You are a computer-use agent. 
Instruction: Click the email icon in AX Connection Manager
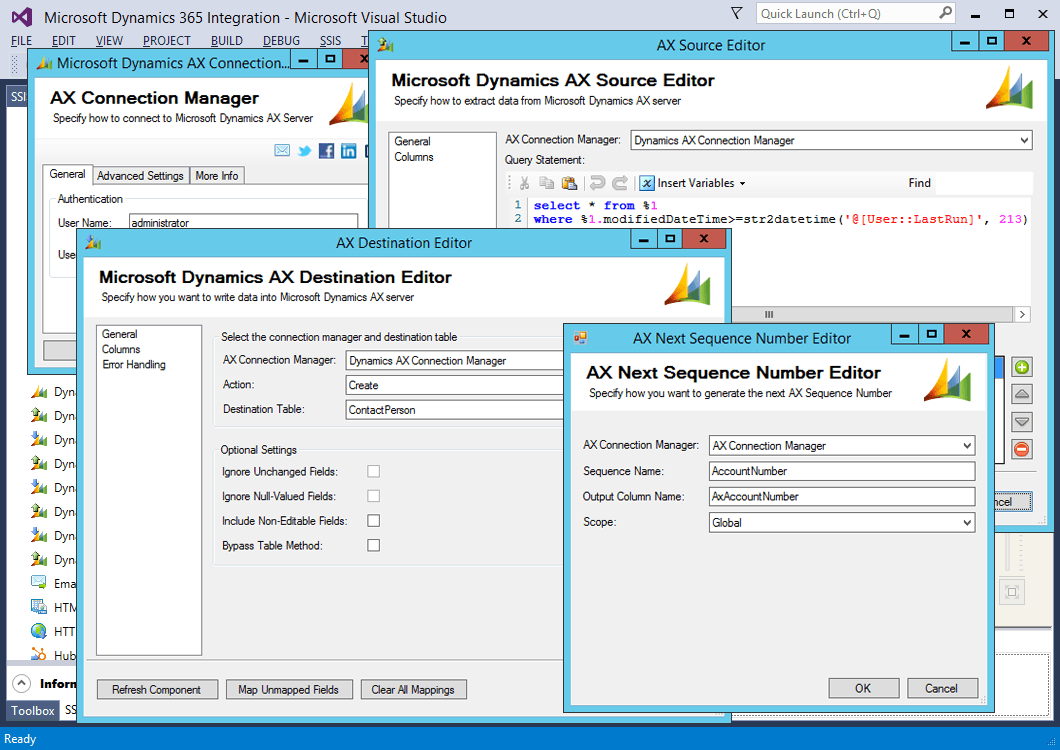pos(282,150)
